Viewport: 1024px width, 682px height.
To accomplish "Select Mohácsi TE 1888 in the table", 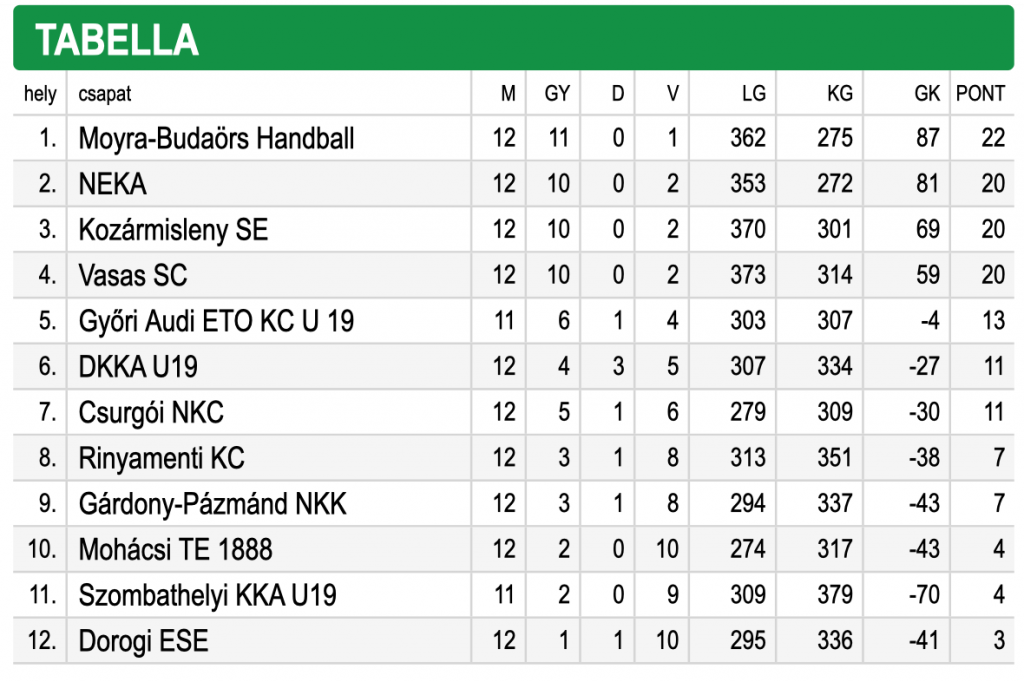I will (x=175, y=550).
